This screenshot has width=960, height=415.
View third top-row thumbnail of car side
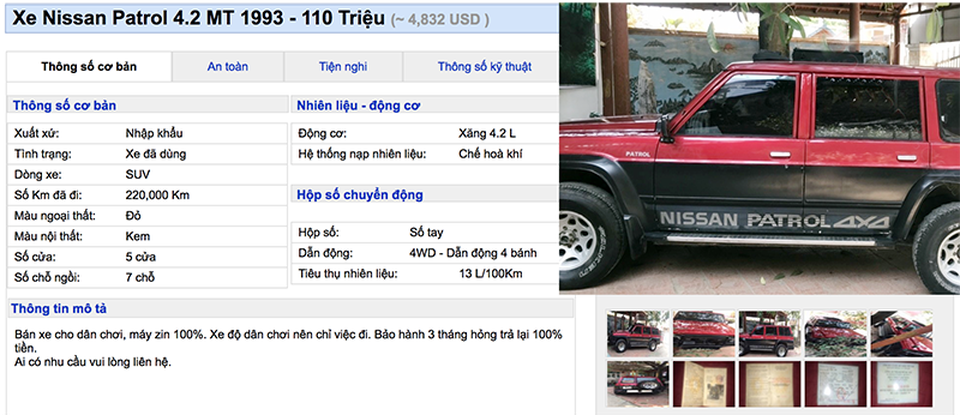(770, 334)
